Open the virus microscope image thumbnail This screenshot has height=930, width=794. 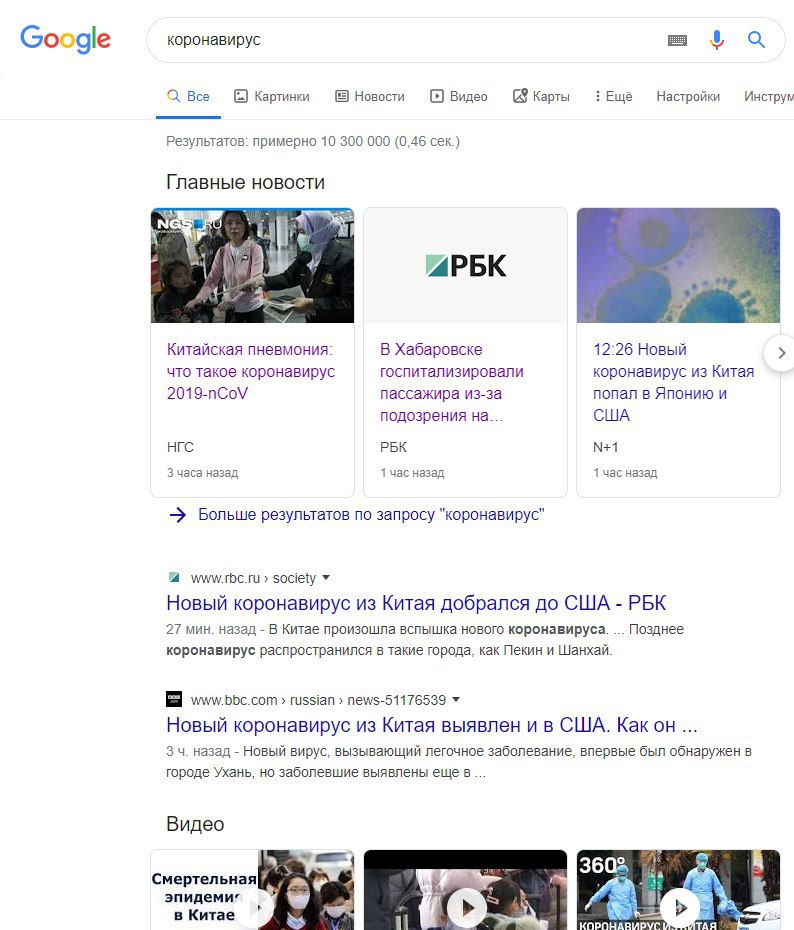coord(678,265)
